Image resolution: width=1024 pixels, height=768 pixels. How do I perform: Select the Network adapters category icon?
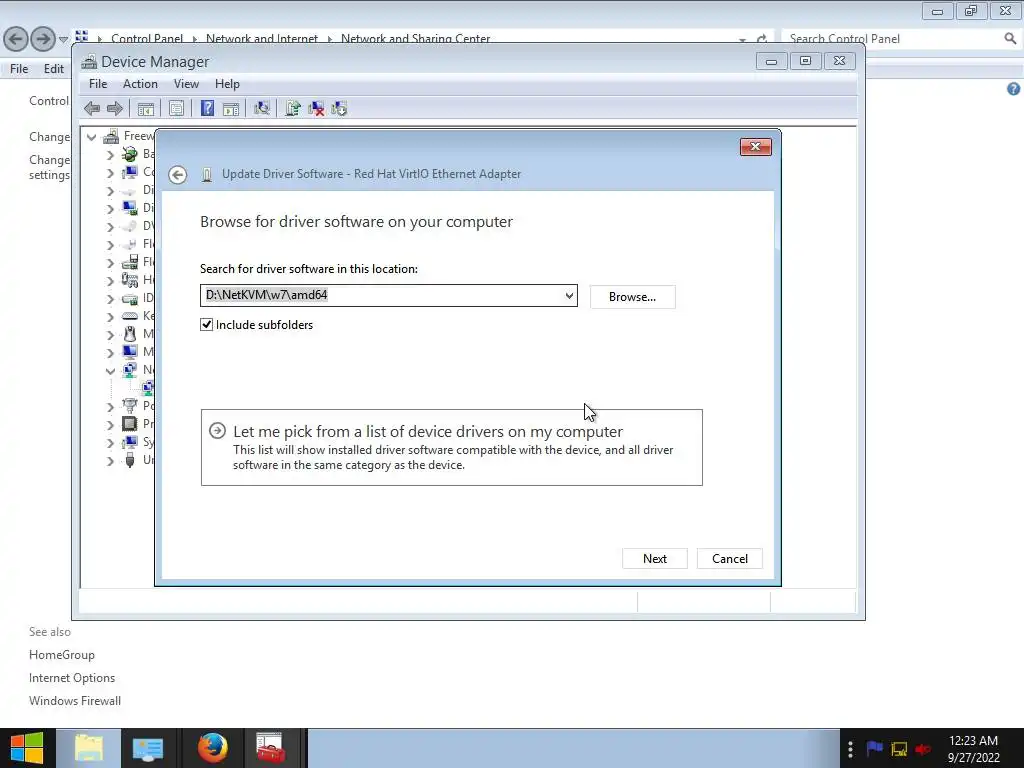pyautogui.click(x=130, y=370)
